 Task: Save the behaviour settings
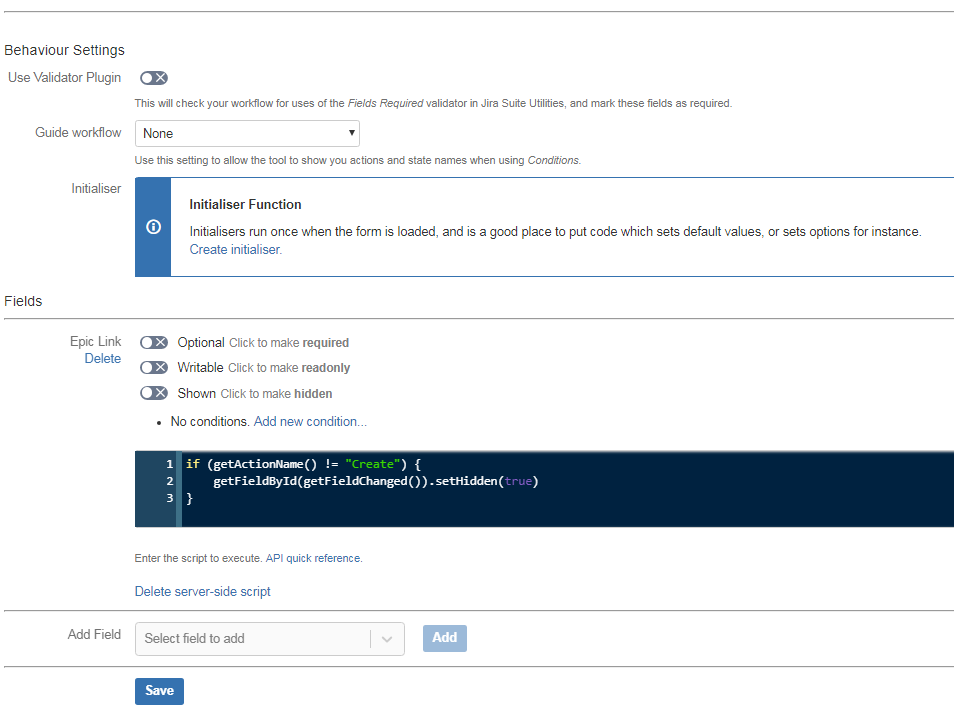pyautogui.click(x=159, y=691)
